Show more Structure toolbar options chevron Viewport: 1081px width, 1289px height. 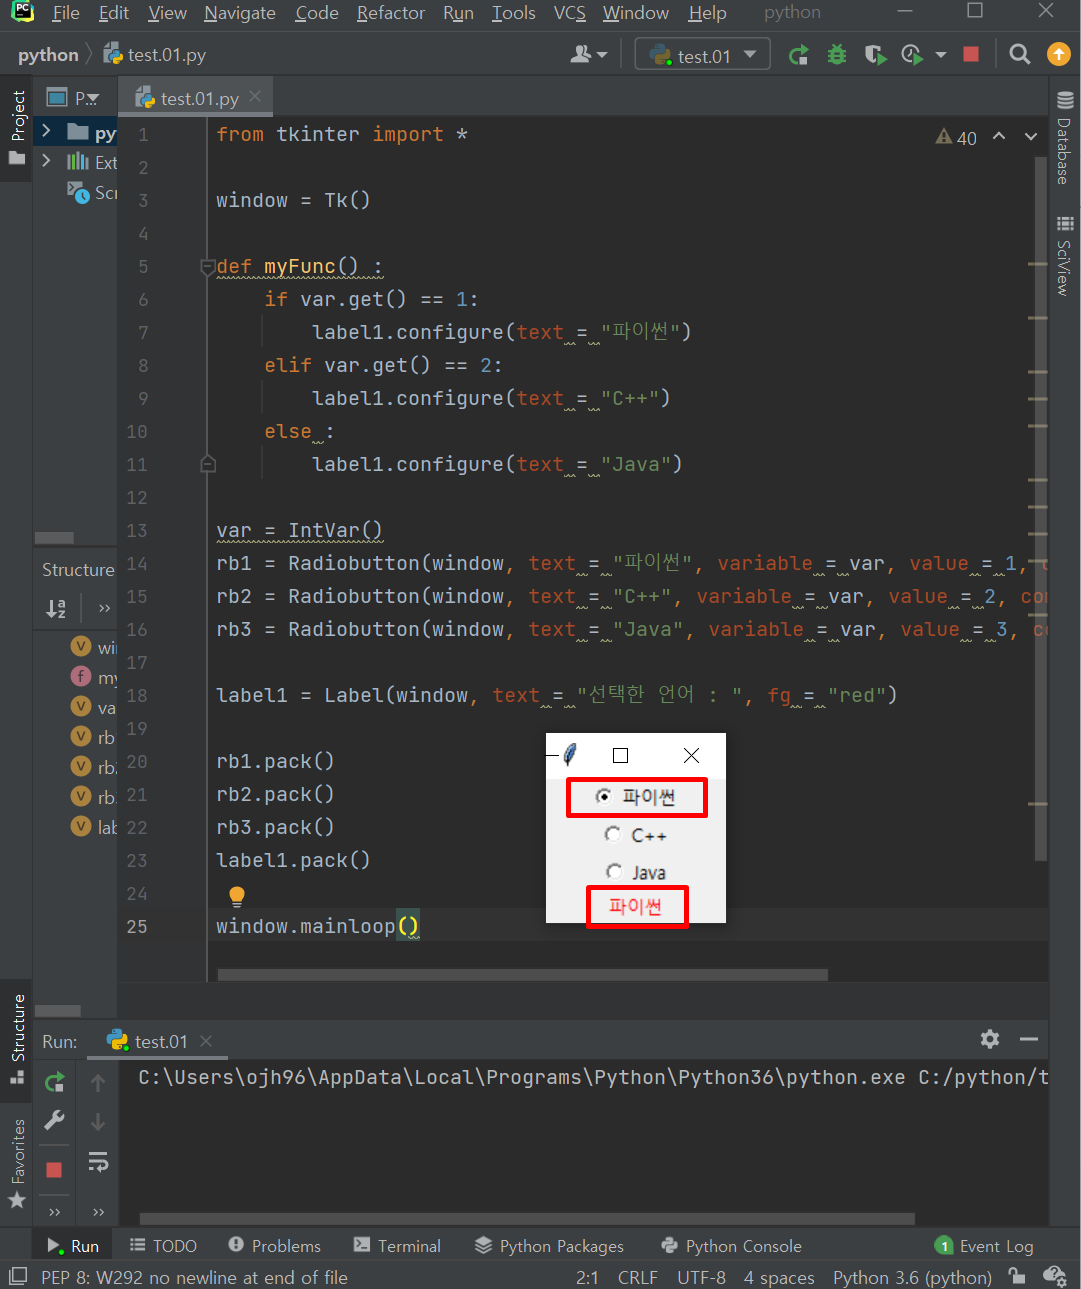[104, 607]
